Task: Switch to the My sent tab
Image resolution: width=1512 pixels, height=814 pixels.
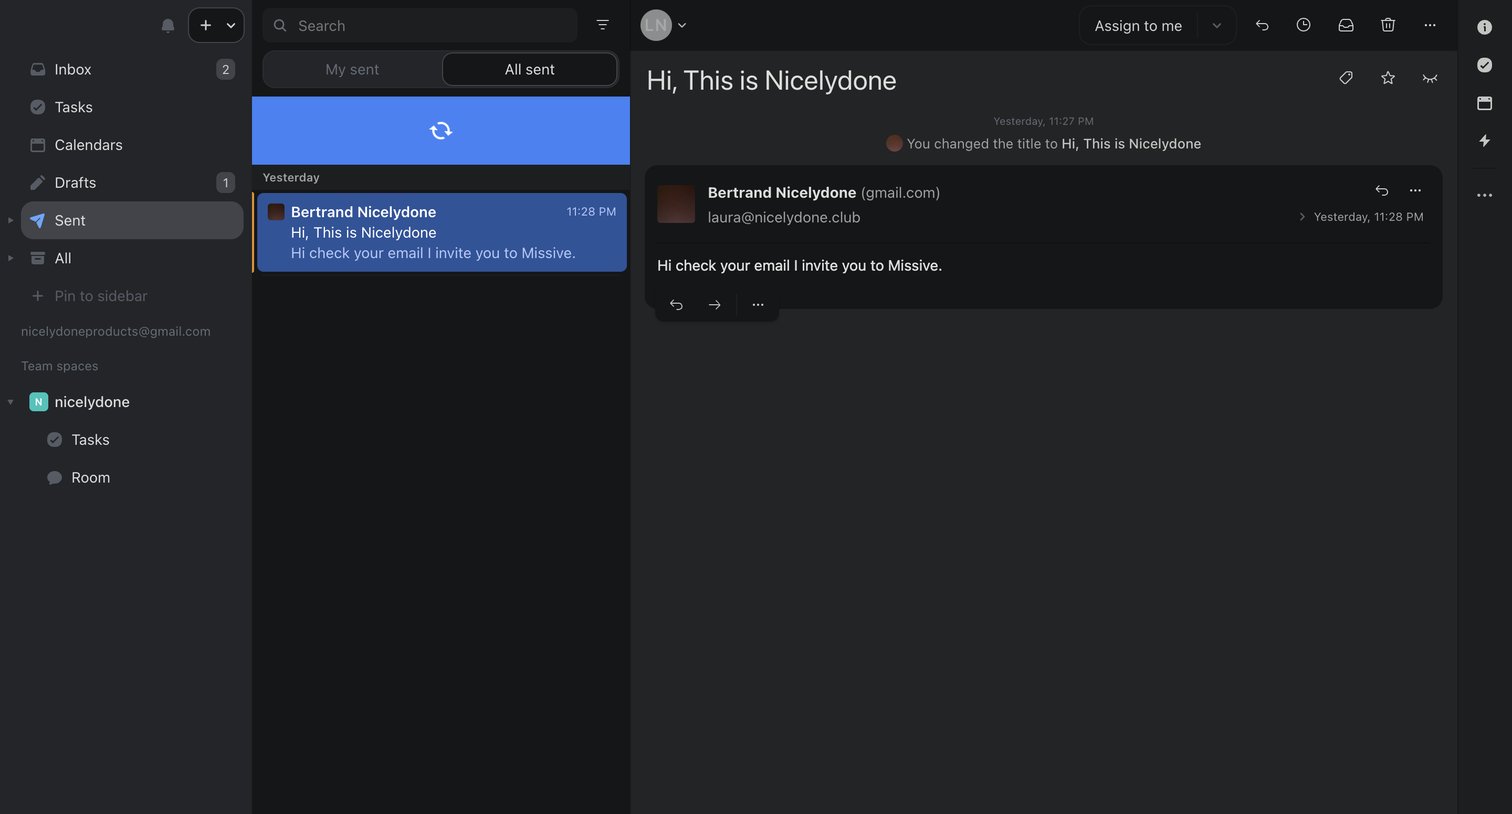Action: click(x=352, y=69)
